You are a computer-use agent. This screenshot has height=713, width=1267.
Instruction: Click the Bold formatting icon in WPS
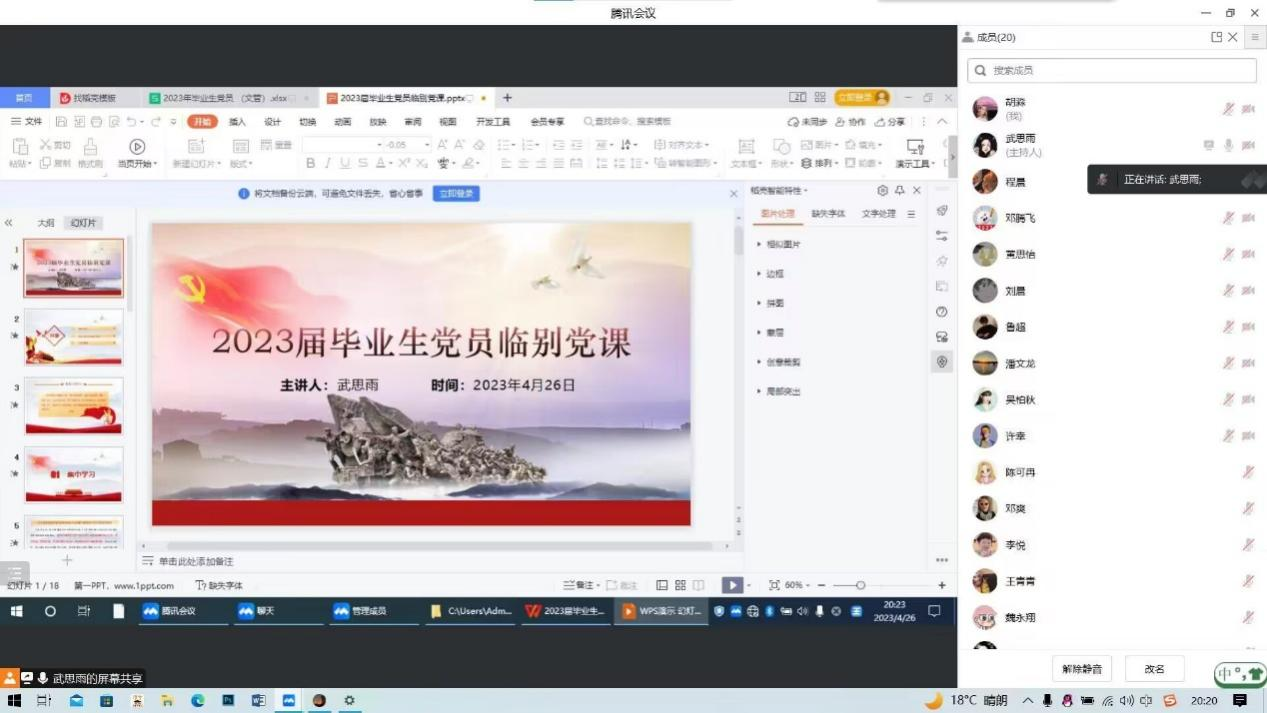click(311, 163)
